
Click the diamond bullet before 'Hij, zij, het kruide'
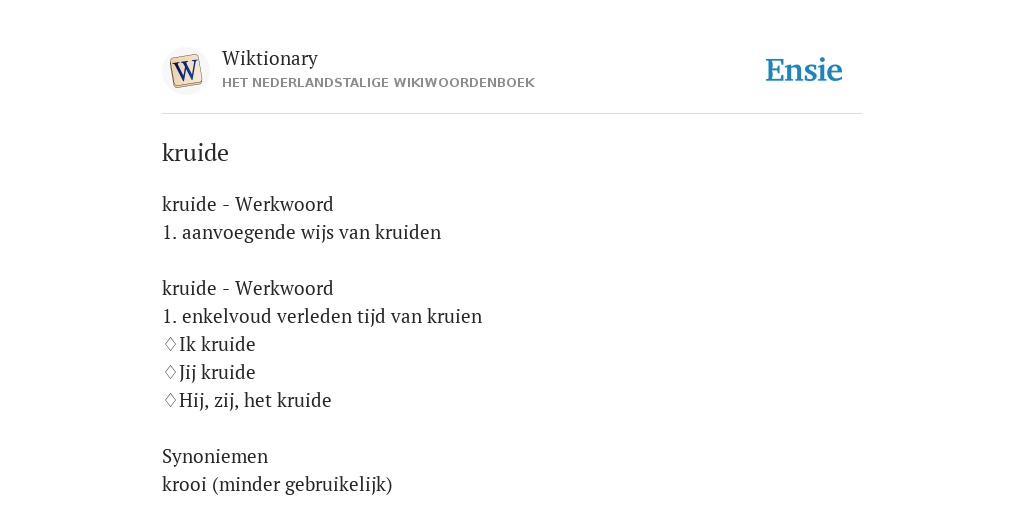tap(170, 400)
